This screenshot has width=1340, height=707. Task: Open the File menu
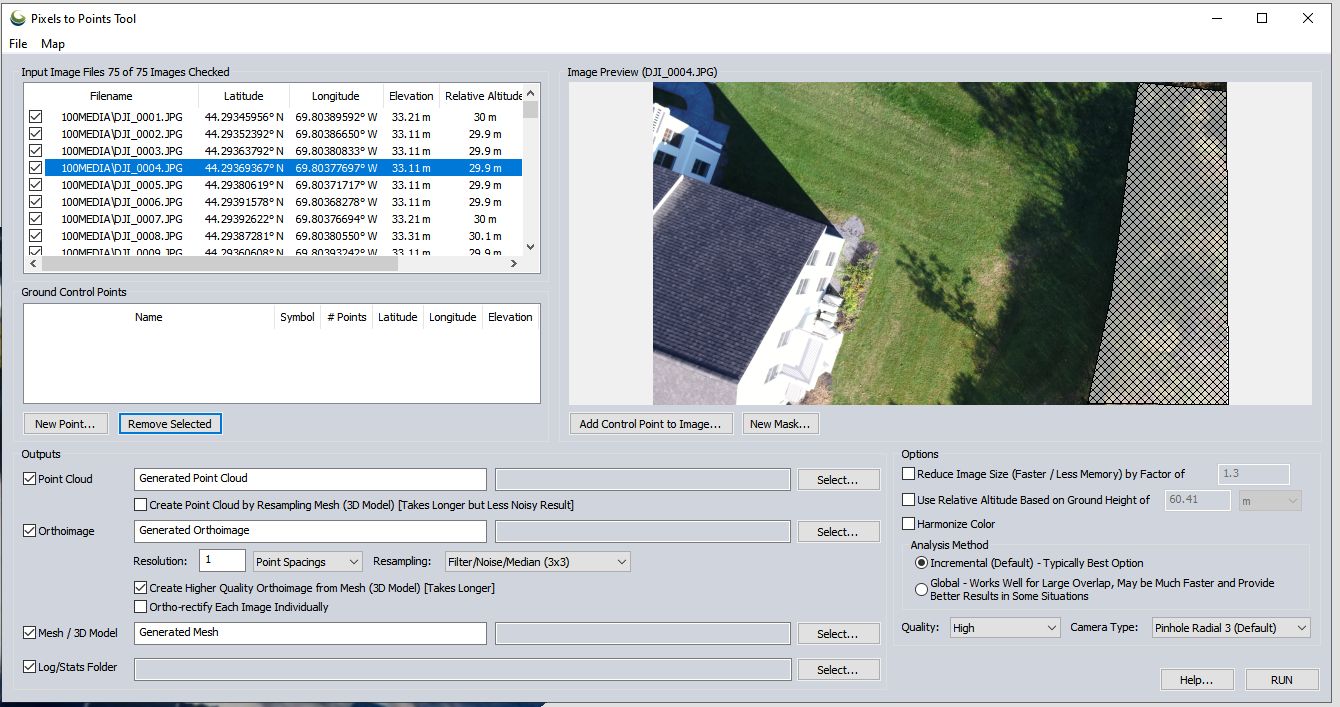(x=18, y=44)
